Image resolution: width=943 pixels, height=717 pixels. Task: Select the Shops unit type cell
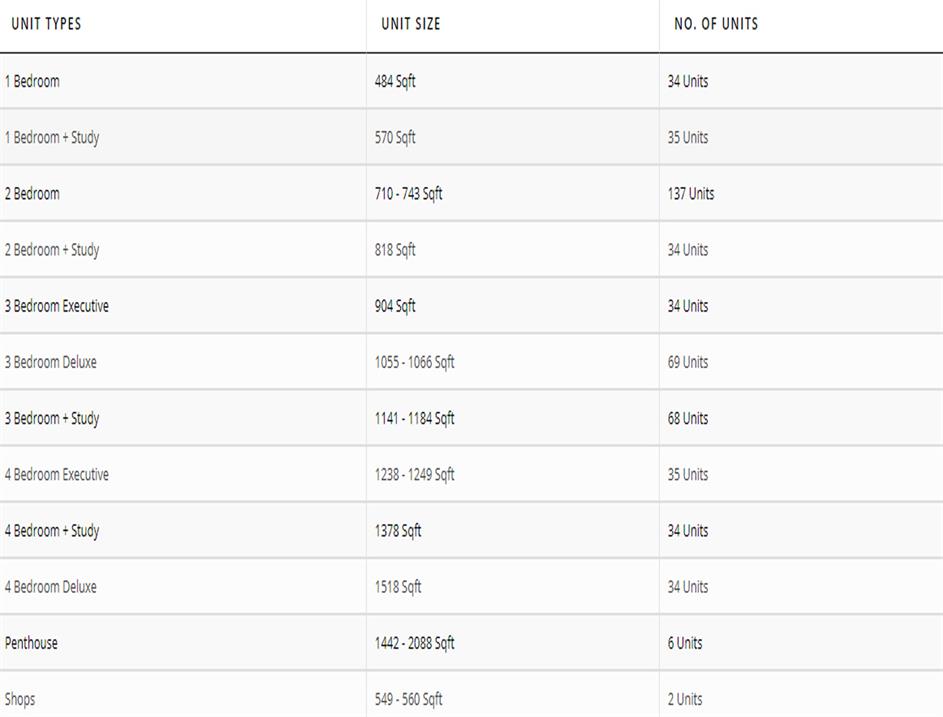click(x=20, y=699)
